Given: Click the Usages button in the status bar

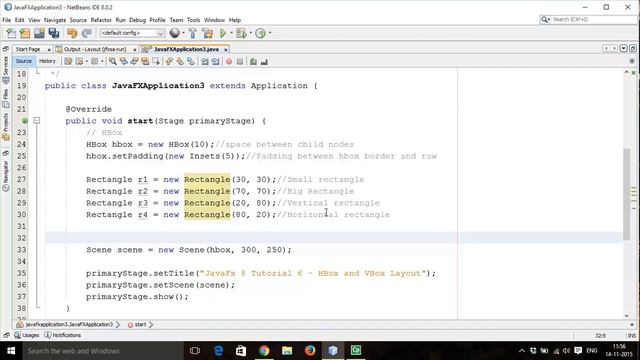Looking at the screenshot, I should 27,335.
